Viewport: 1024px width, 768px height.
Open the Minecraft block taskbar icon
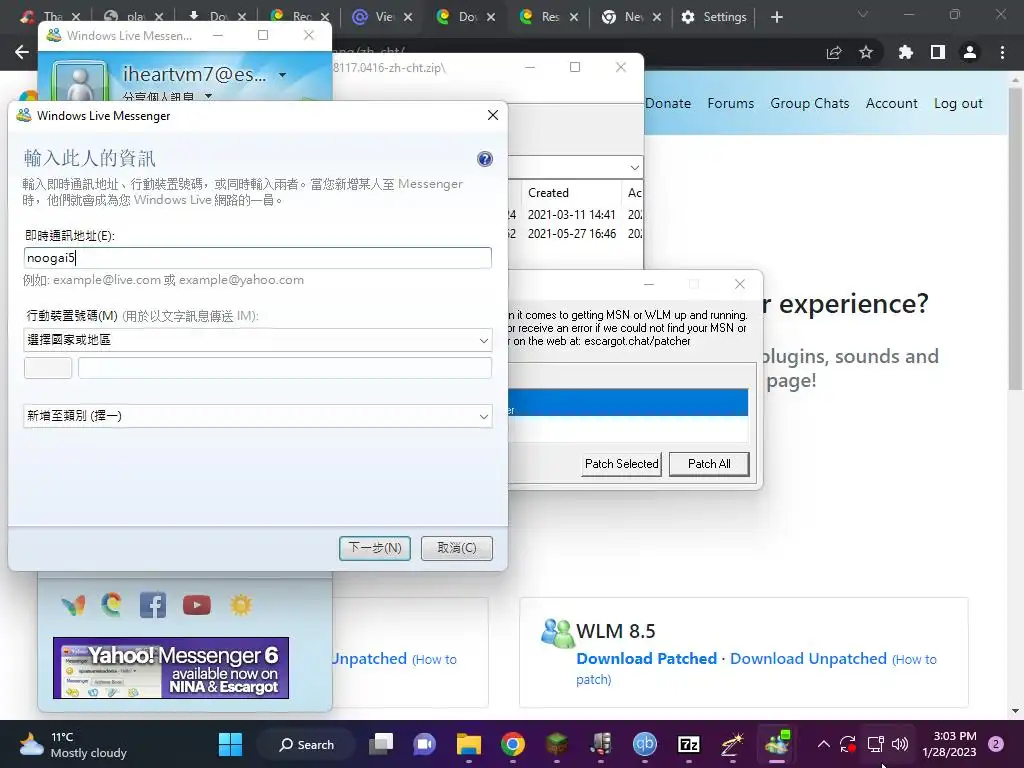coord(556,744)
